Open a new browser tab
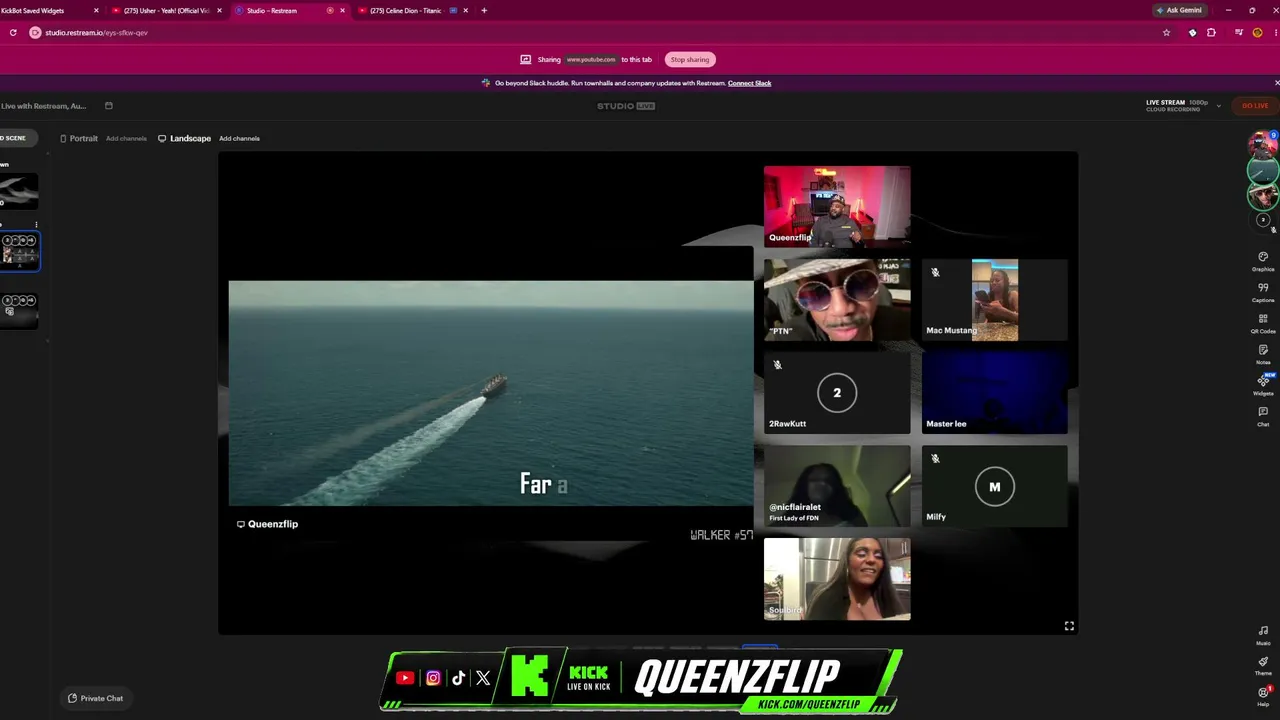This screenshot has height=720, width=1280. pyautogui.click(x=484, y=11)
